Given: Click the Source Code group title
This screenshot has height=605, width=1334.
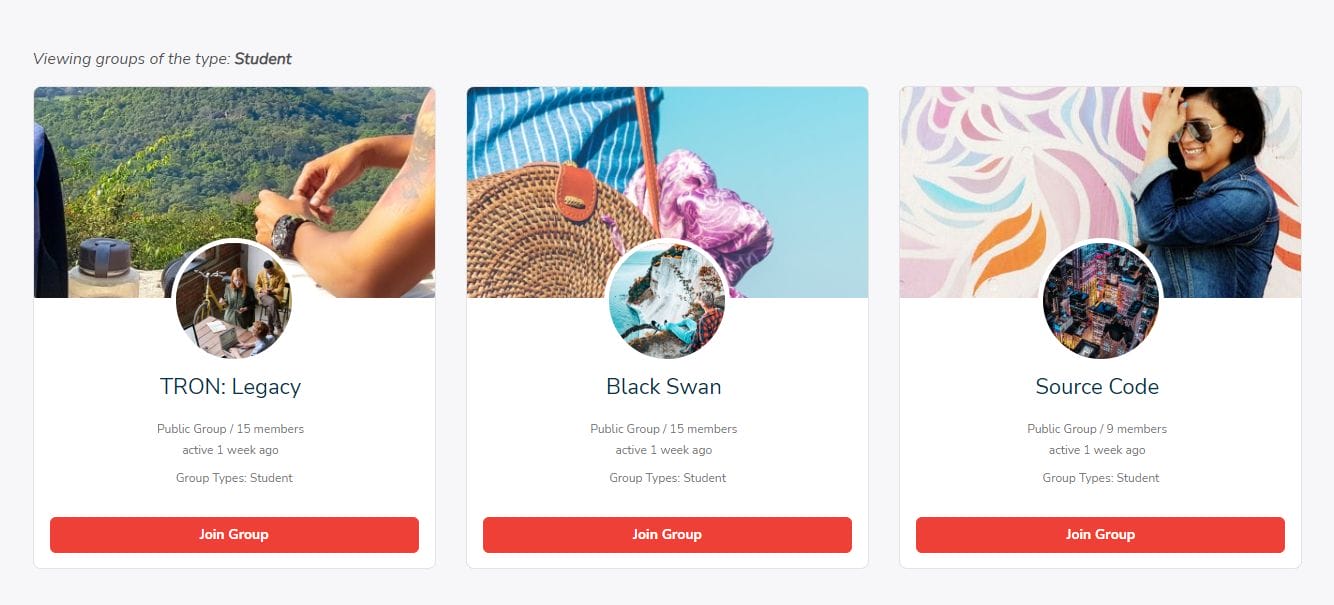Looking at the screenshot, I should click(x=1097, y=387).
